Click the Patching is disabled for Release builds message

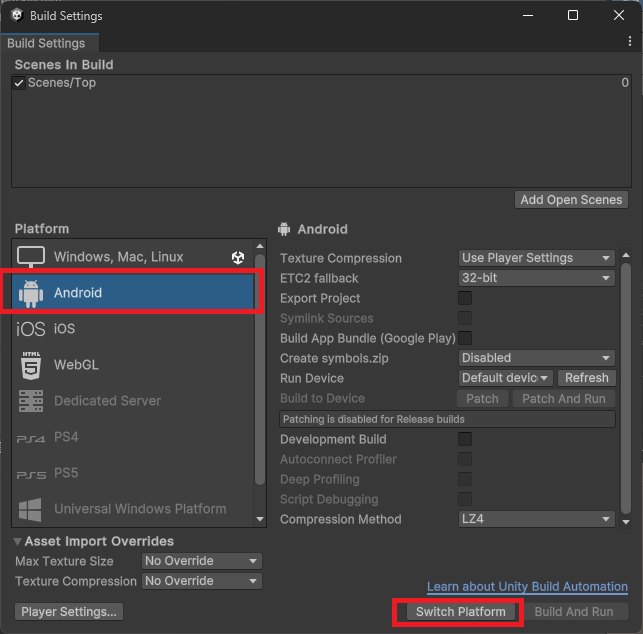447,419
